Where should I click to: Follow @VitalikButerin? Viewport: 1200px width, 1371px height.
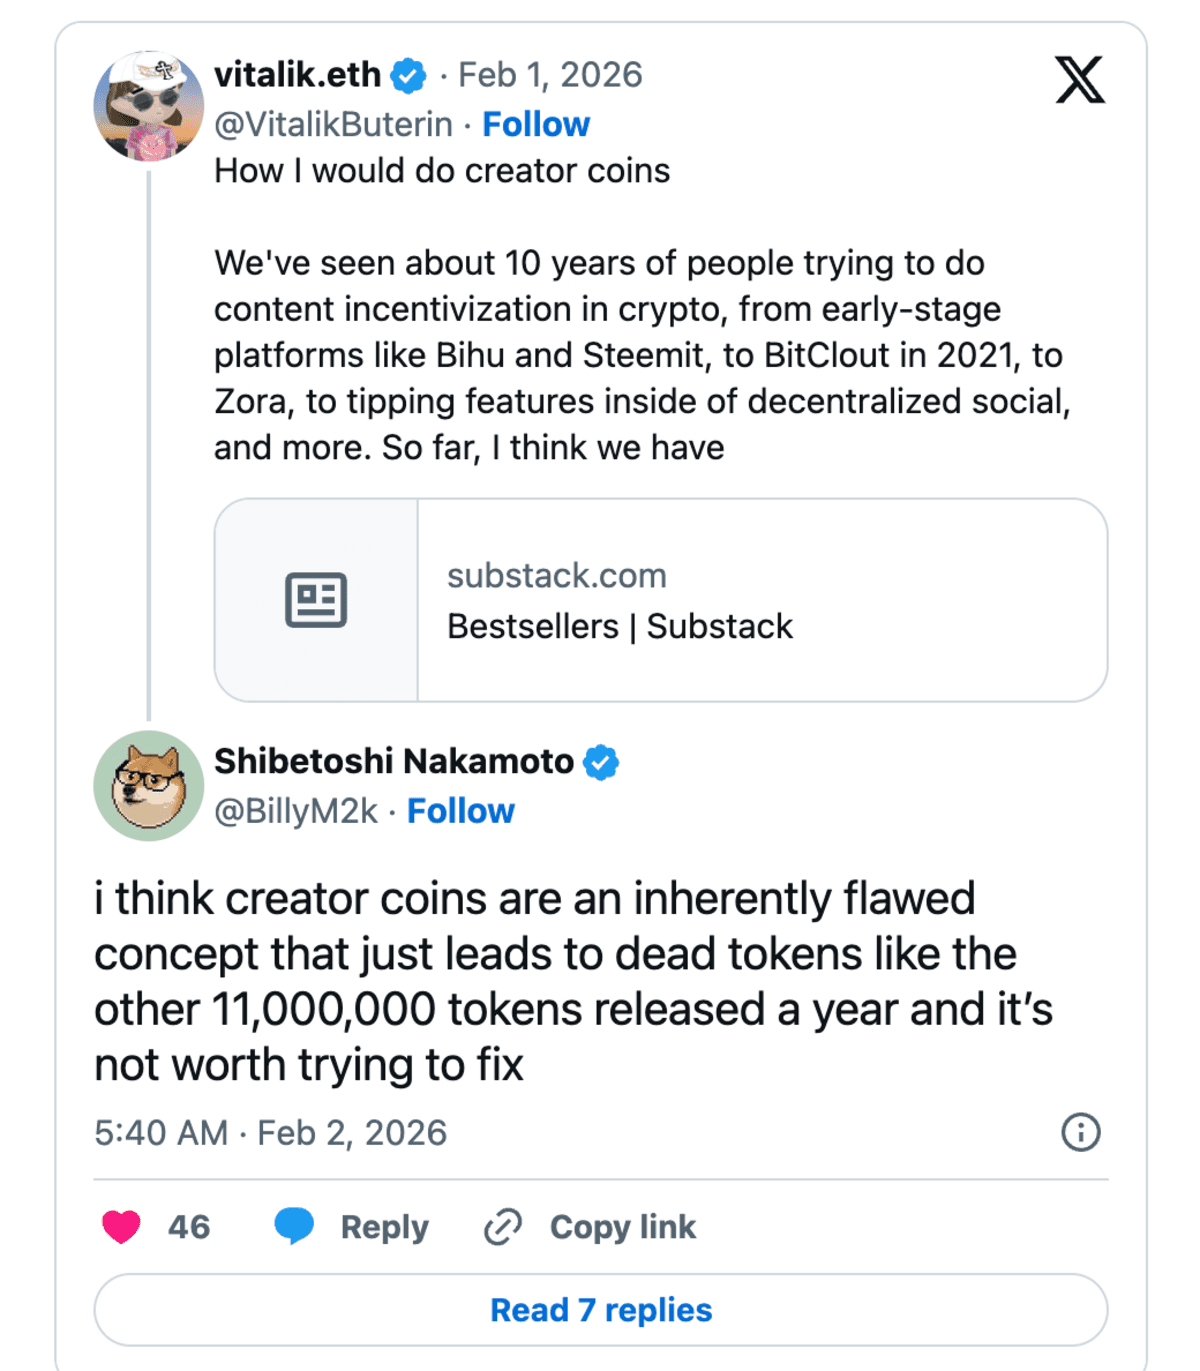click(x=536, y=124)
